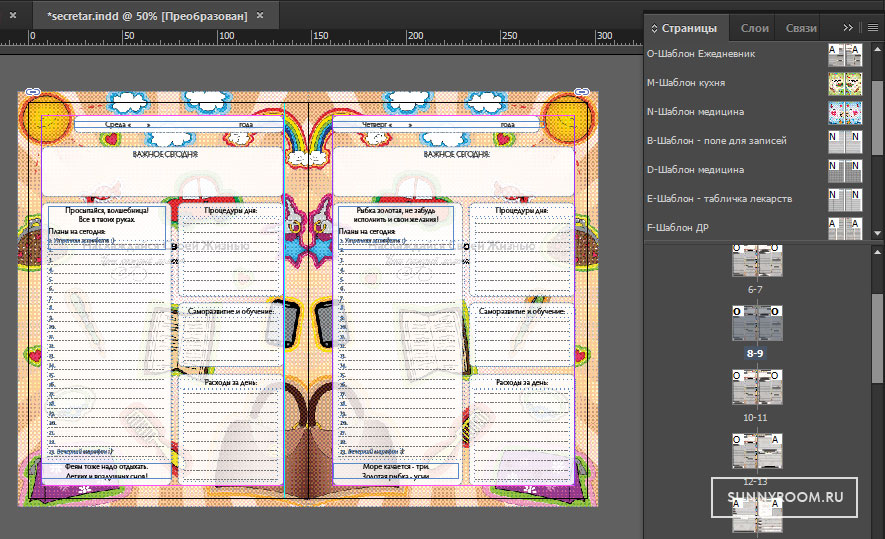Click Четверг date header field on right page
The width and height of the screenshot is (885, 539).
coord(437,124)
